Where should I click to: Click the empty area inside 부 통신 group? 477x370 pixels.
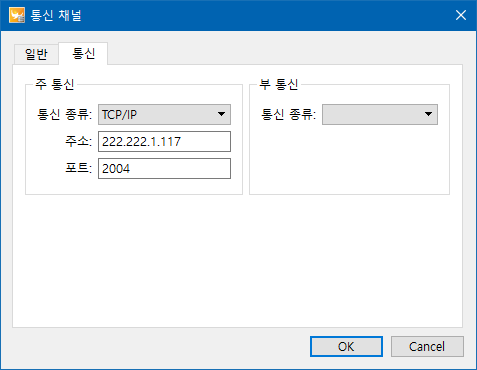(349, 159)
